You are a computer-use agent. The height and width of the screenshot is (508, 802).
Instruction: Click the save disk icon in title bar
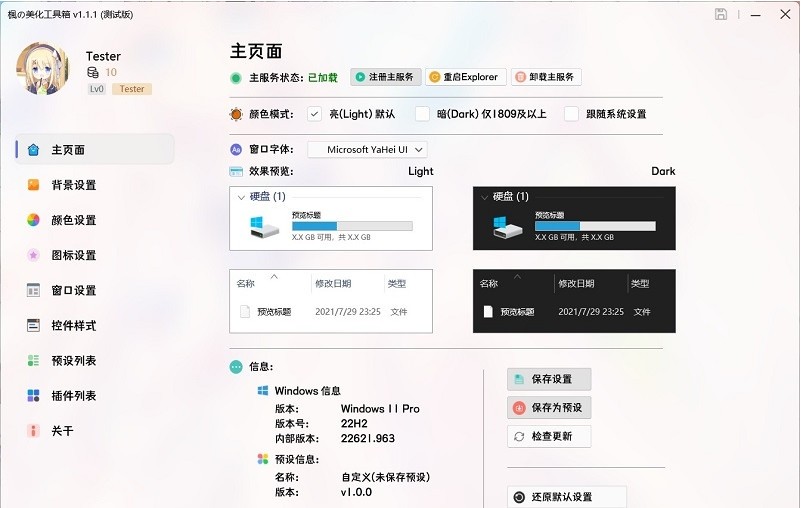(x=721, y=14)
